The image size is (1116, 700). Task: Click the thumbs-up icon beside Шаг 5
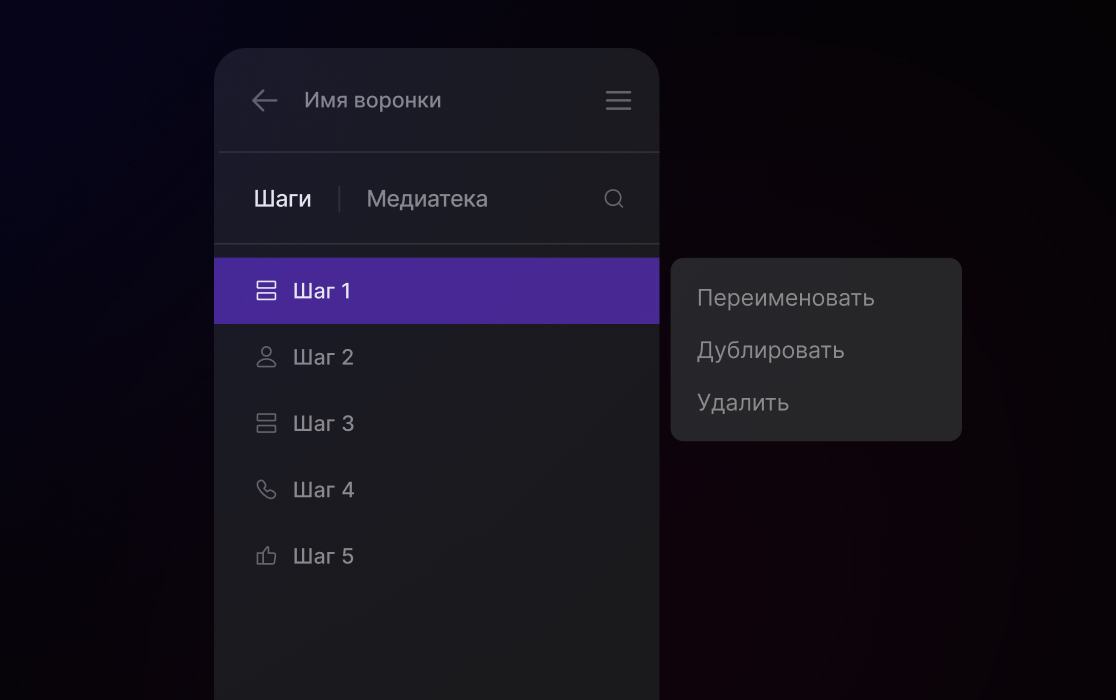coord(266,556)
